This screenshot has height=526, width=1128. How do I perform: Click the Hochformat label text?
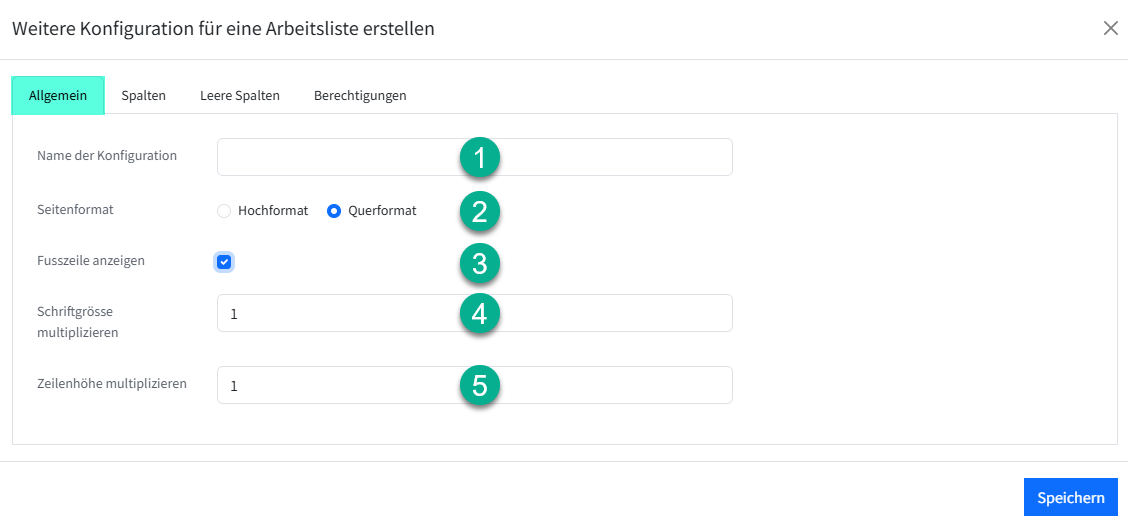coord(273,211)
